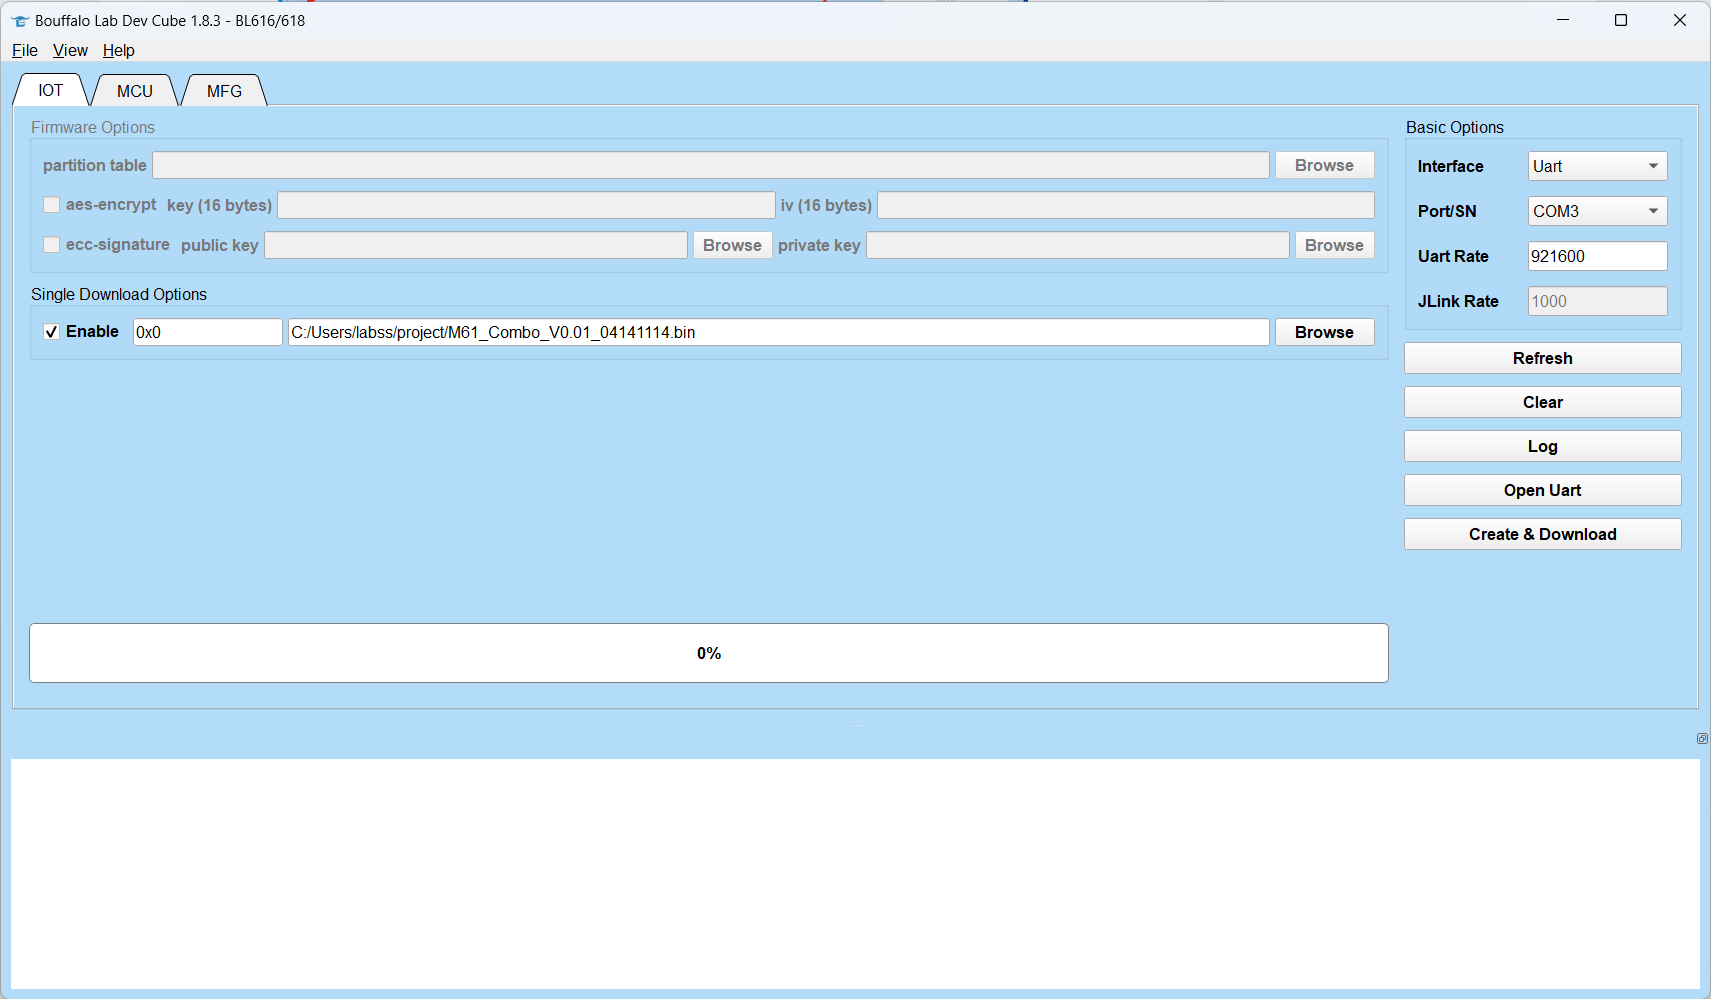Browse for the ecc private key file
1711x999 pixels.
[1334, 245]
